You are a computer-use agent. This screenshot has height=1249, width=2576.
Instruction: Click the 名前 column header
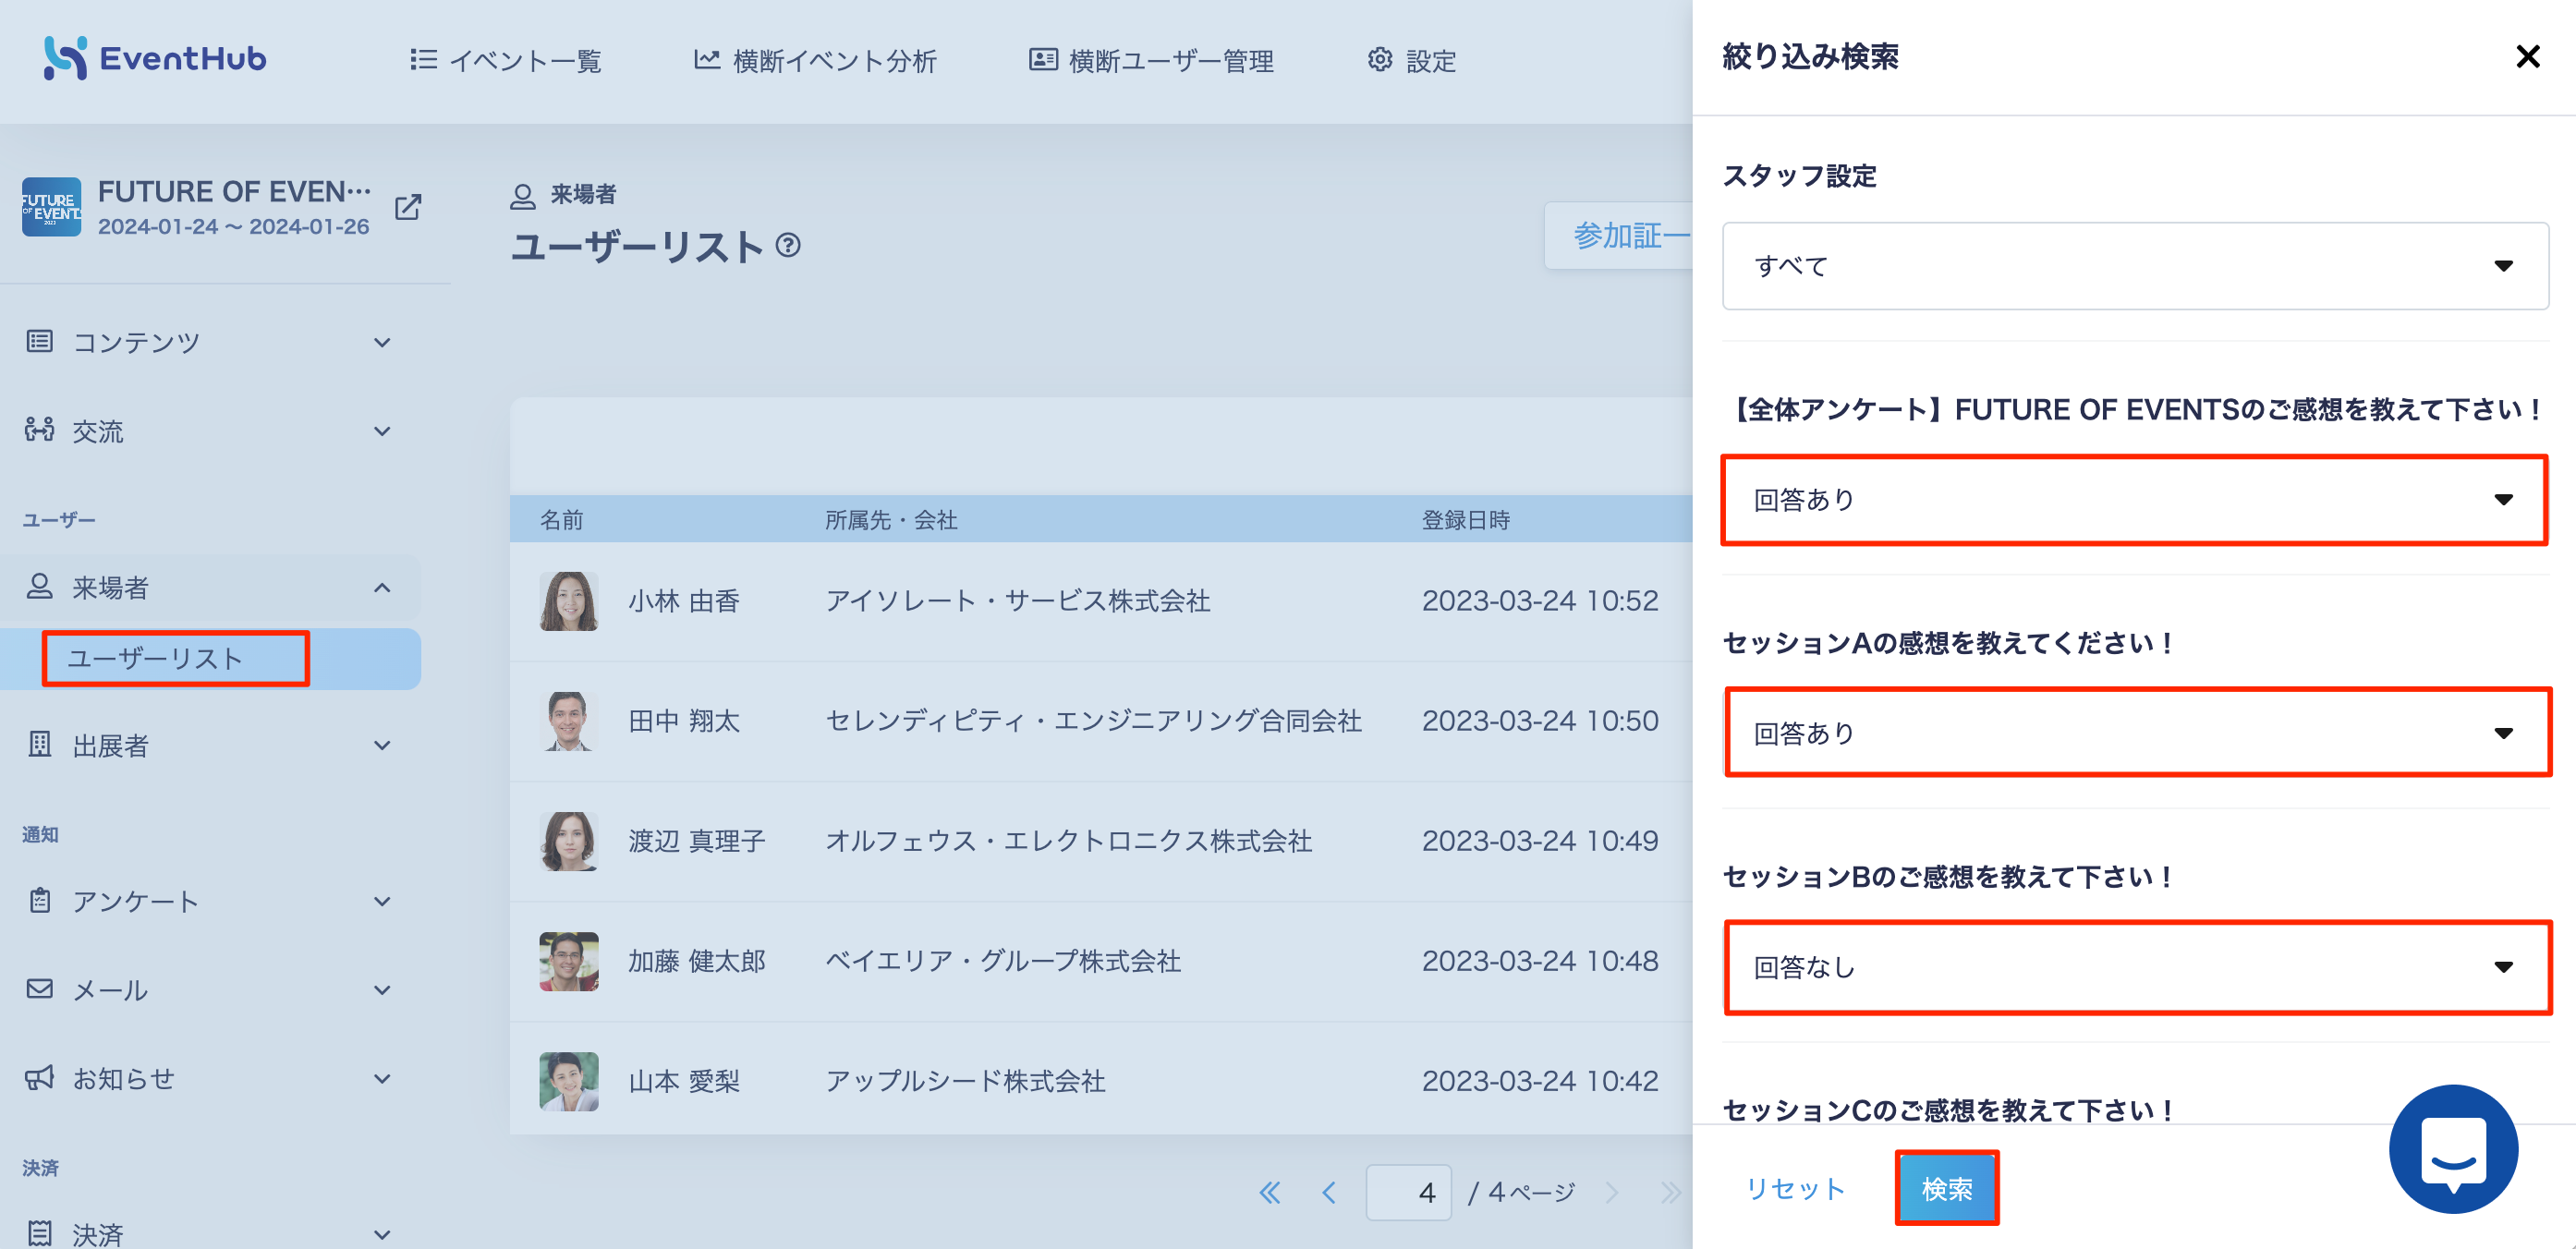[561, 520]
